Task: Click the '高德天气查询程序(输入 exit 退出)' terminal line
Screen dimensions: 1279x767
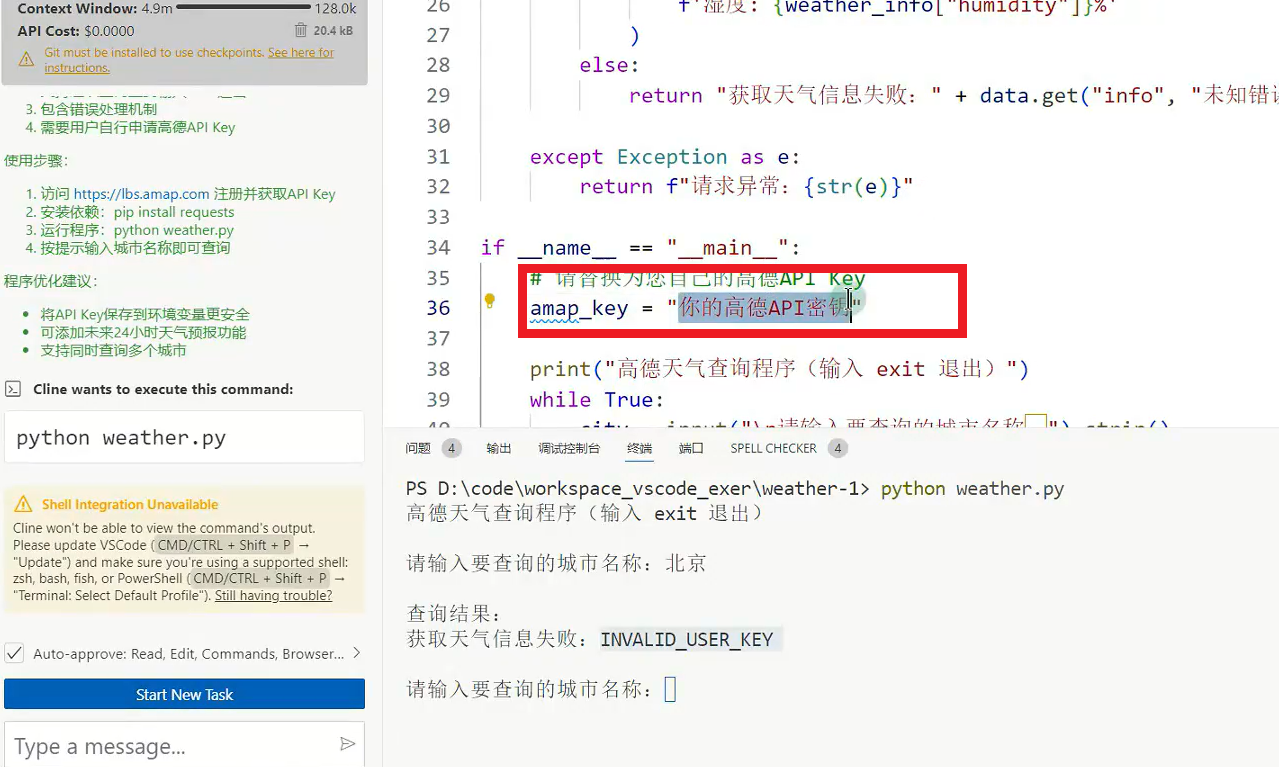Action: click(x=586, y=513)
